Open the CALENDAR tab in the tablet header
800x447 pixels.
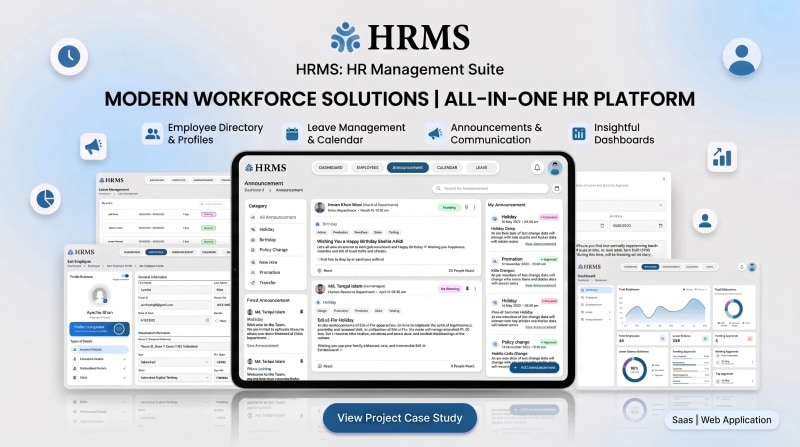click(x=447, y=167)
